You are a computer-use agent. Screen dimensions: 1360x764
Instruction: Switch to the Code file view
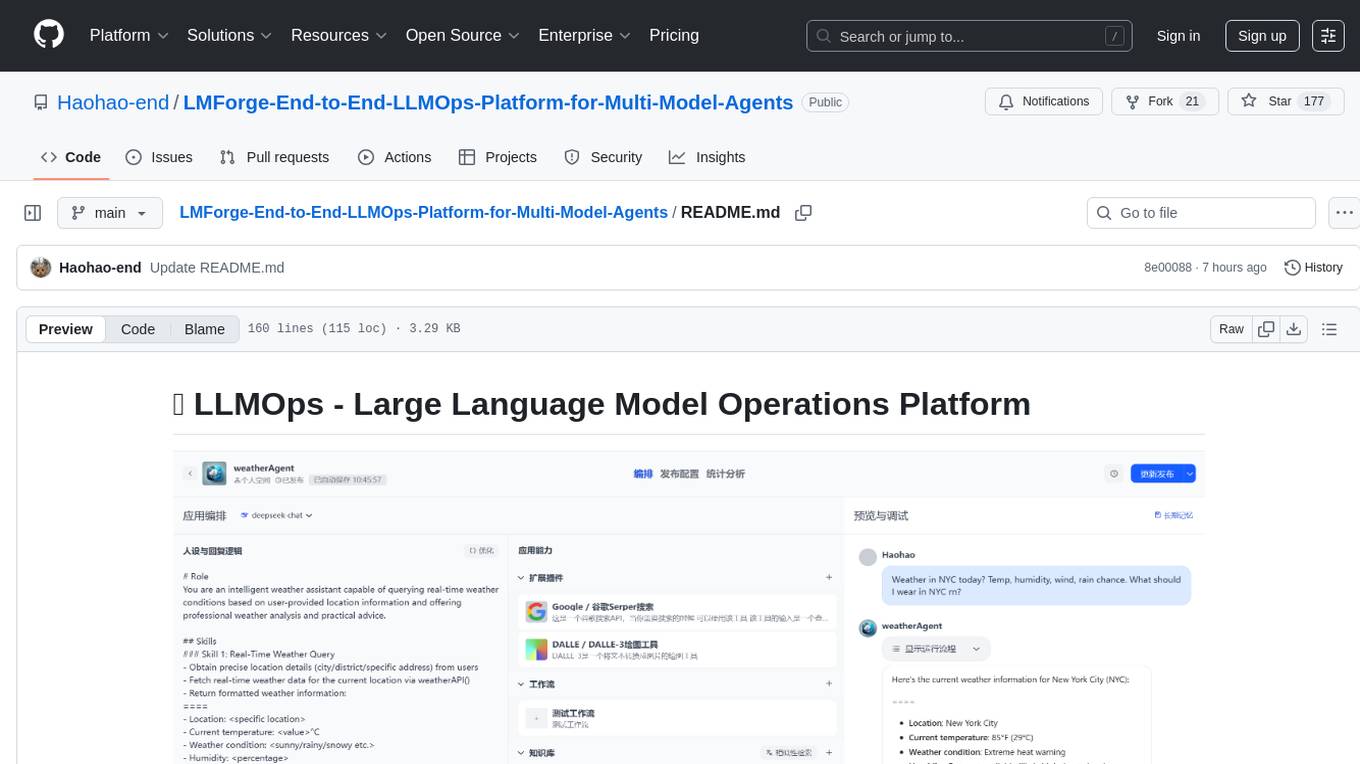(x=138, y=329)
